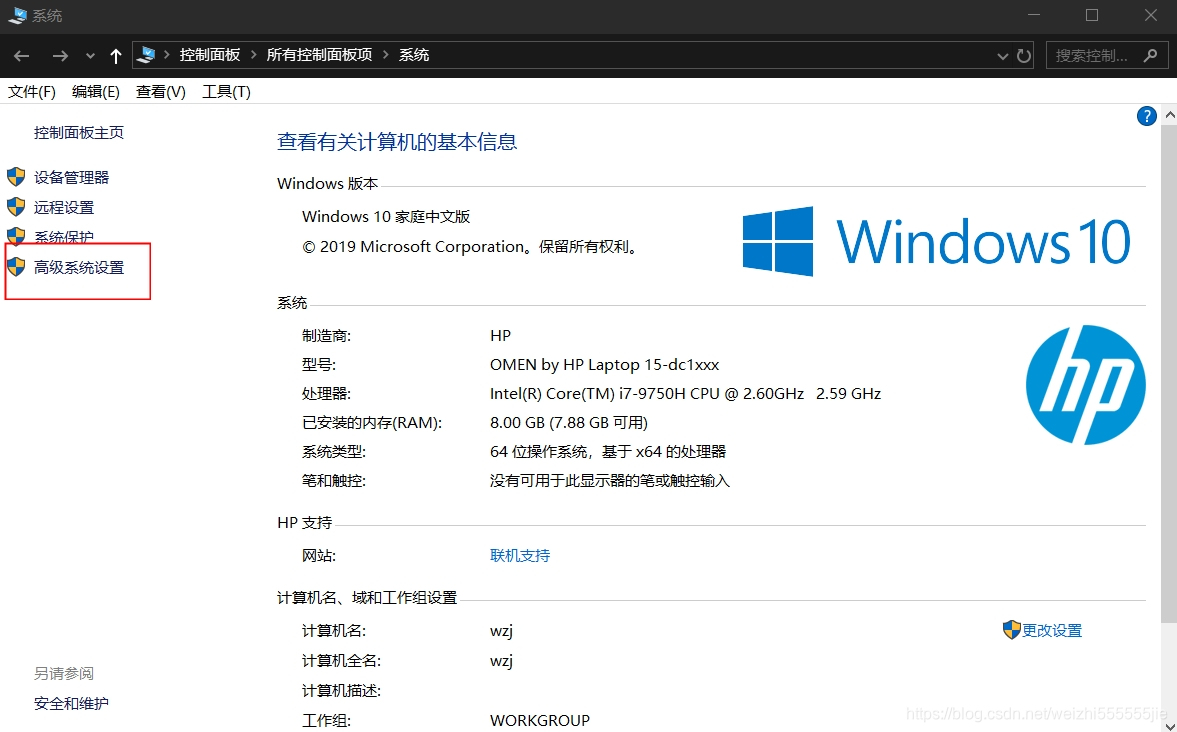Click the computer icon in address bar

click(147, 55)
